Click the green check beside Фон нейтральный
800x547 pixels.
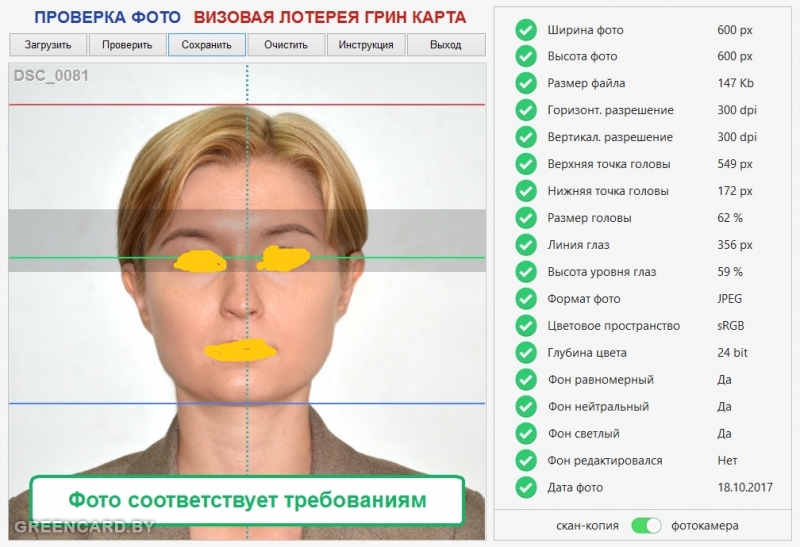pos(526,407)
